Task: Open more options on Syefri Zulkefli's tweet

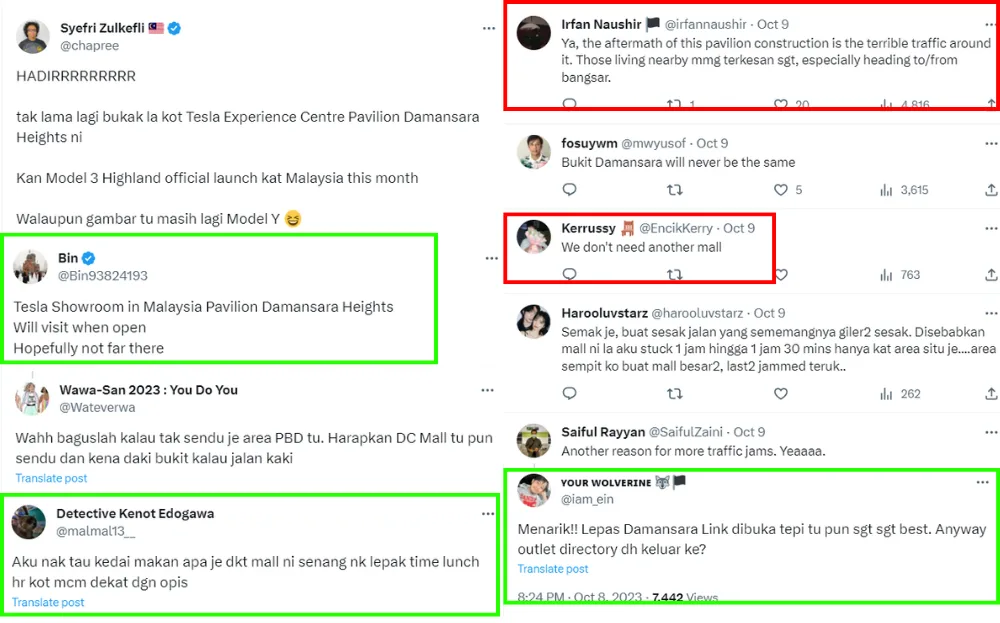Action: coord(488,29)
